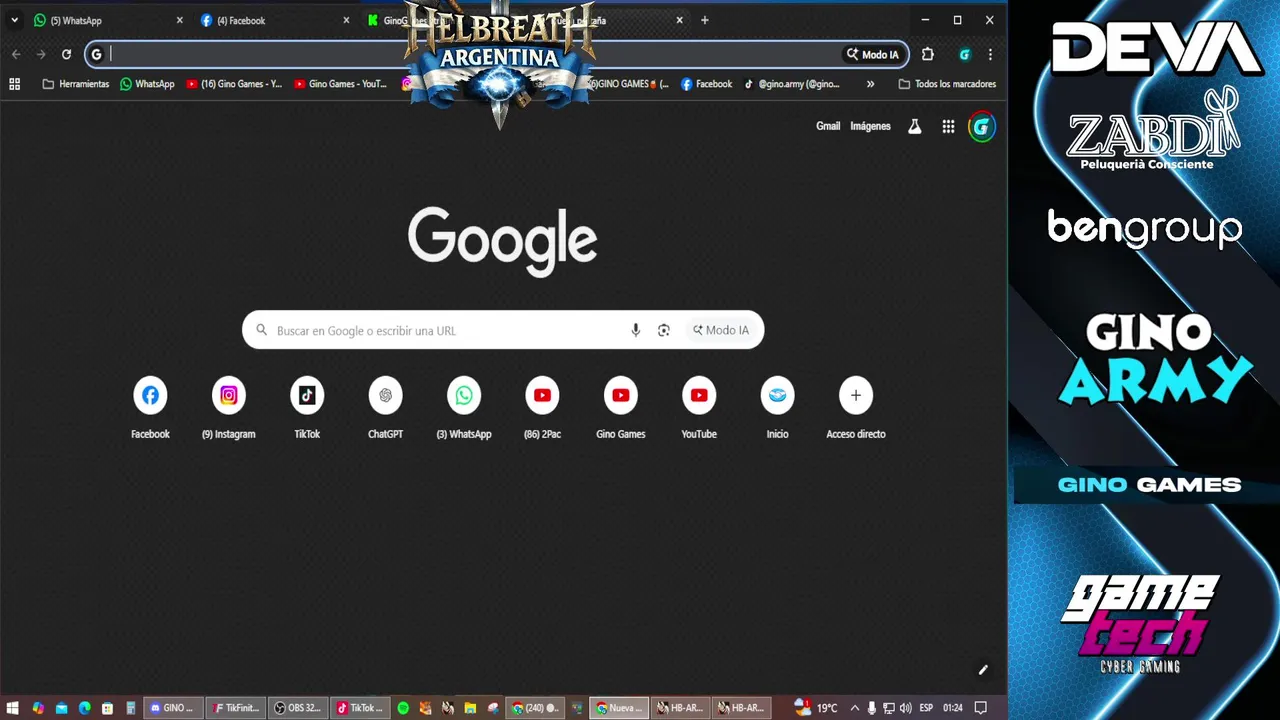Open Chrome three-dot menu

point(990,54)
